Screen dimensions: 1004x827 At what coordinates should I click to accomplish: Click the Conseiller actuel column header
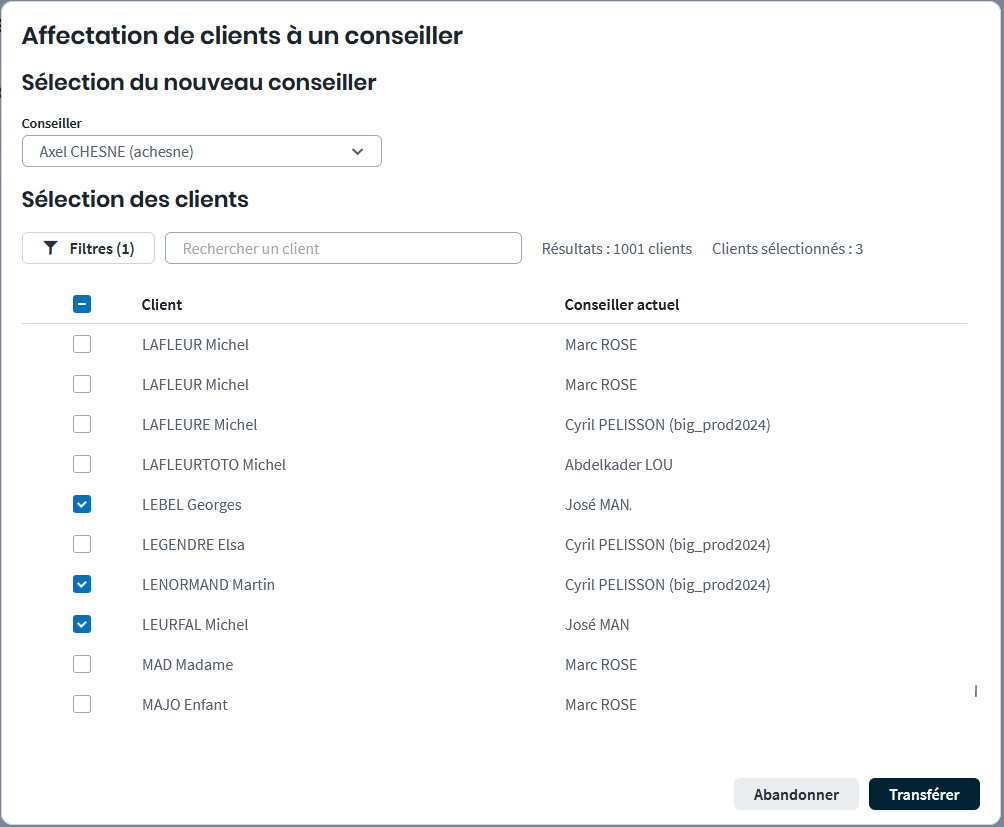tap(621, 305)
